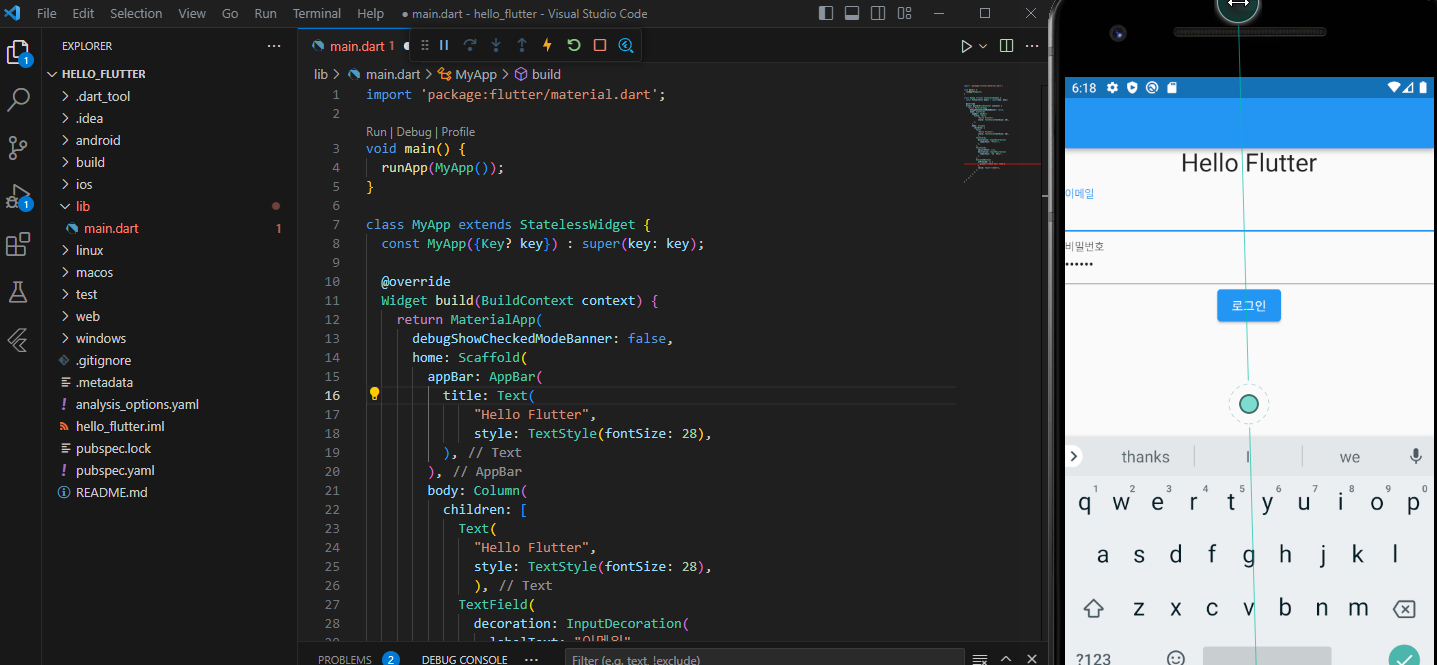Stop the debug session
This screenshot has width=1437, height=665.
click(x=600, y=45)
